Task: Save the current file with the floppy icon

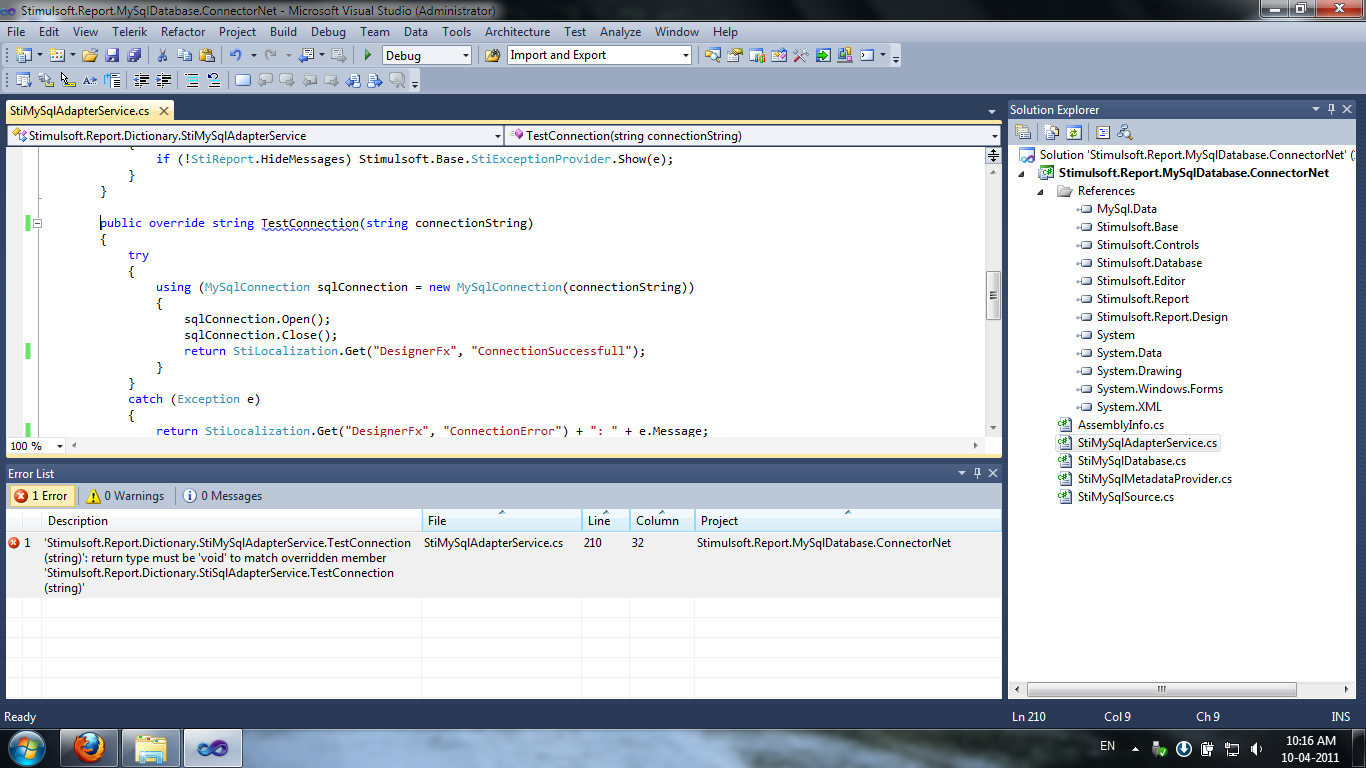Action: tap(112, 56)
